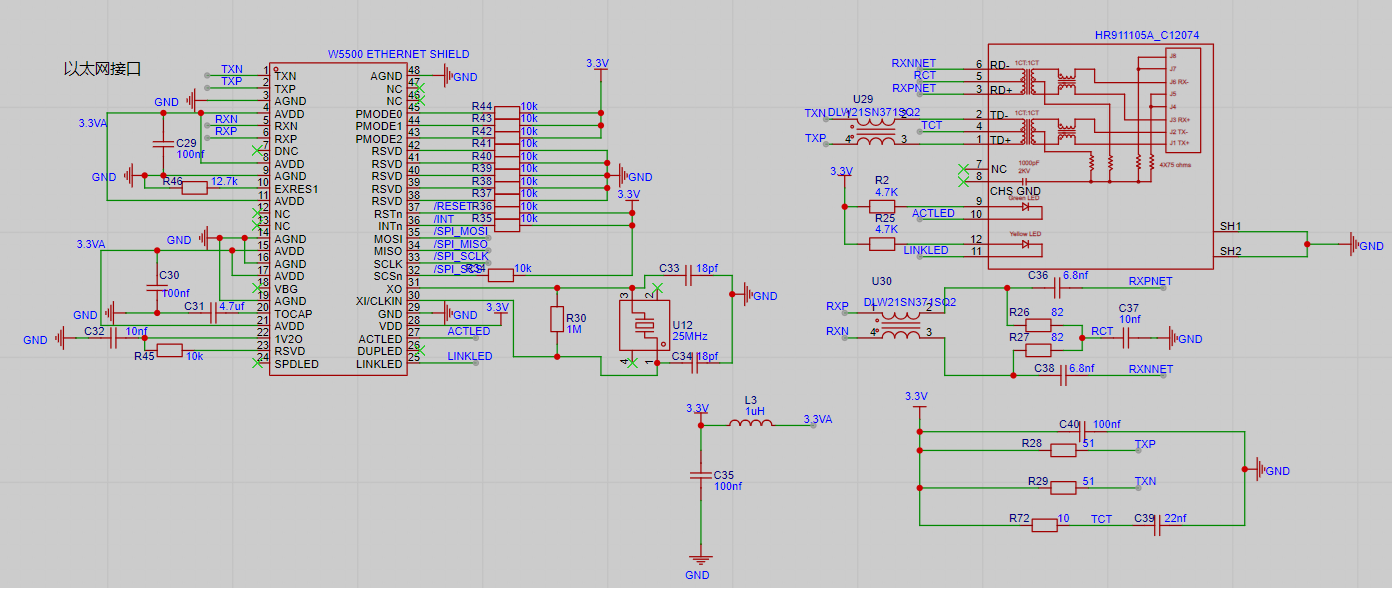Select the U12 25MHz crystal symbol

(644, 324)
